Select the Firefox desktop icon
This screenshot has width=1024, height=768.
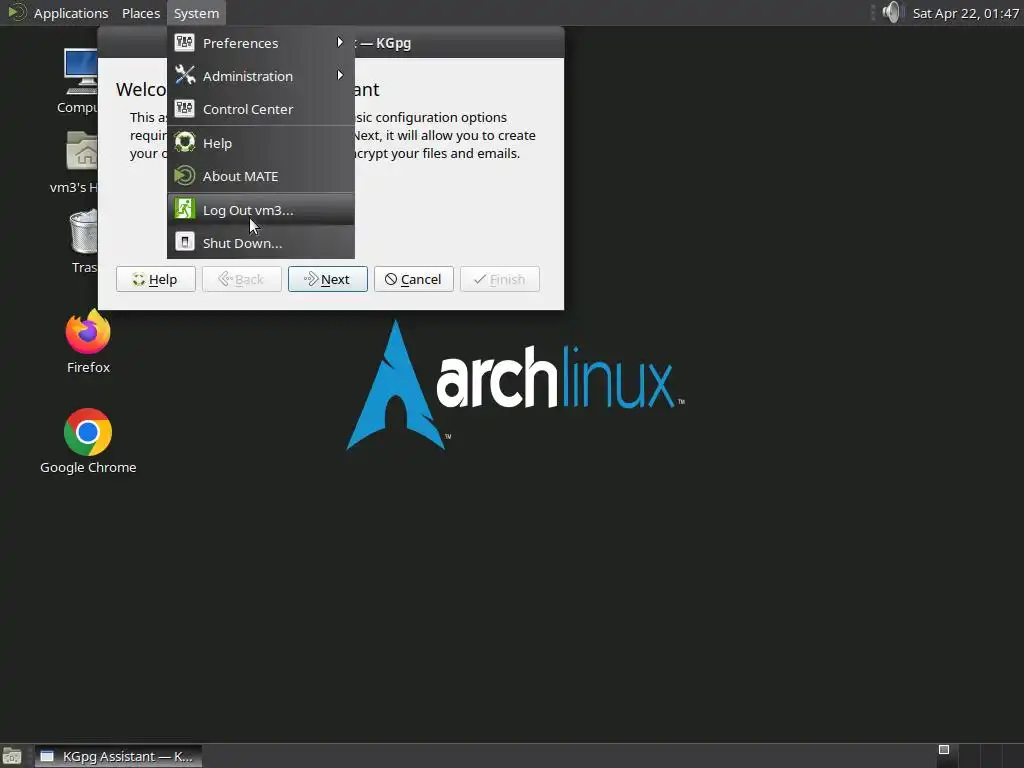(x=88, y=341)
